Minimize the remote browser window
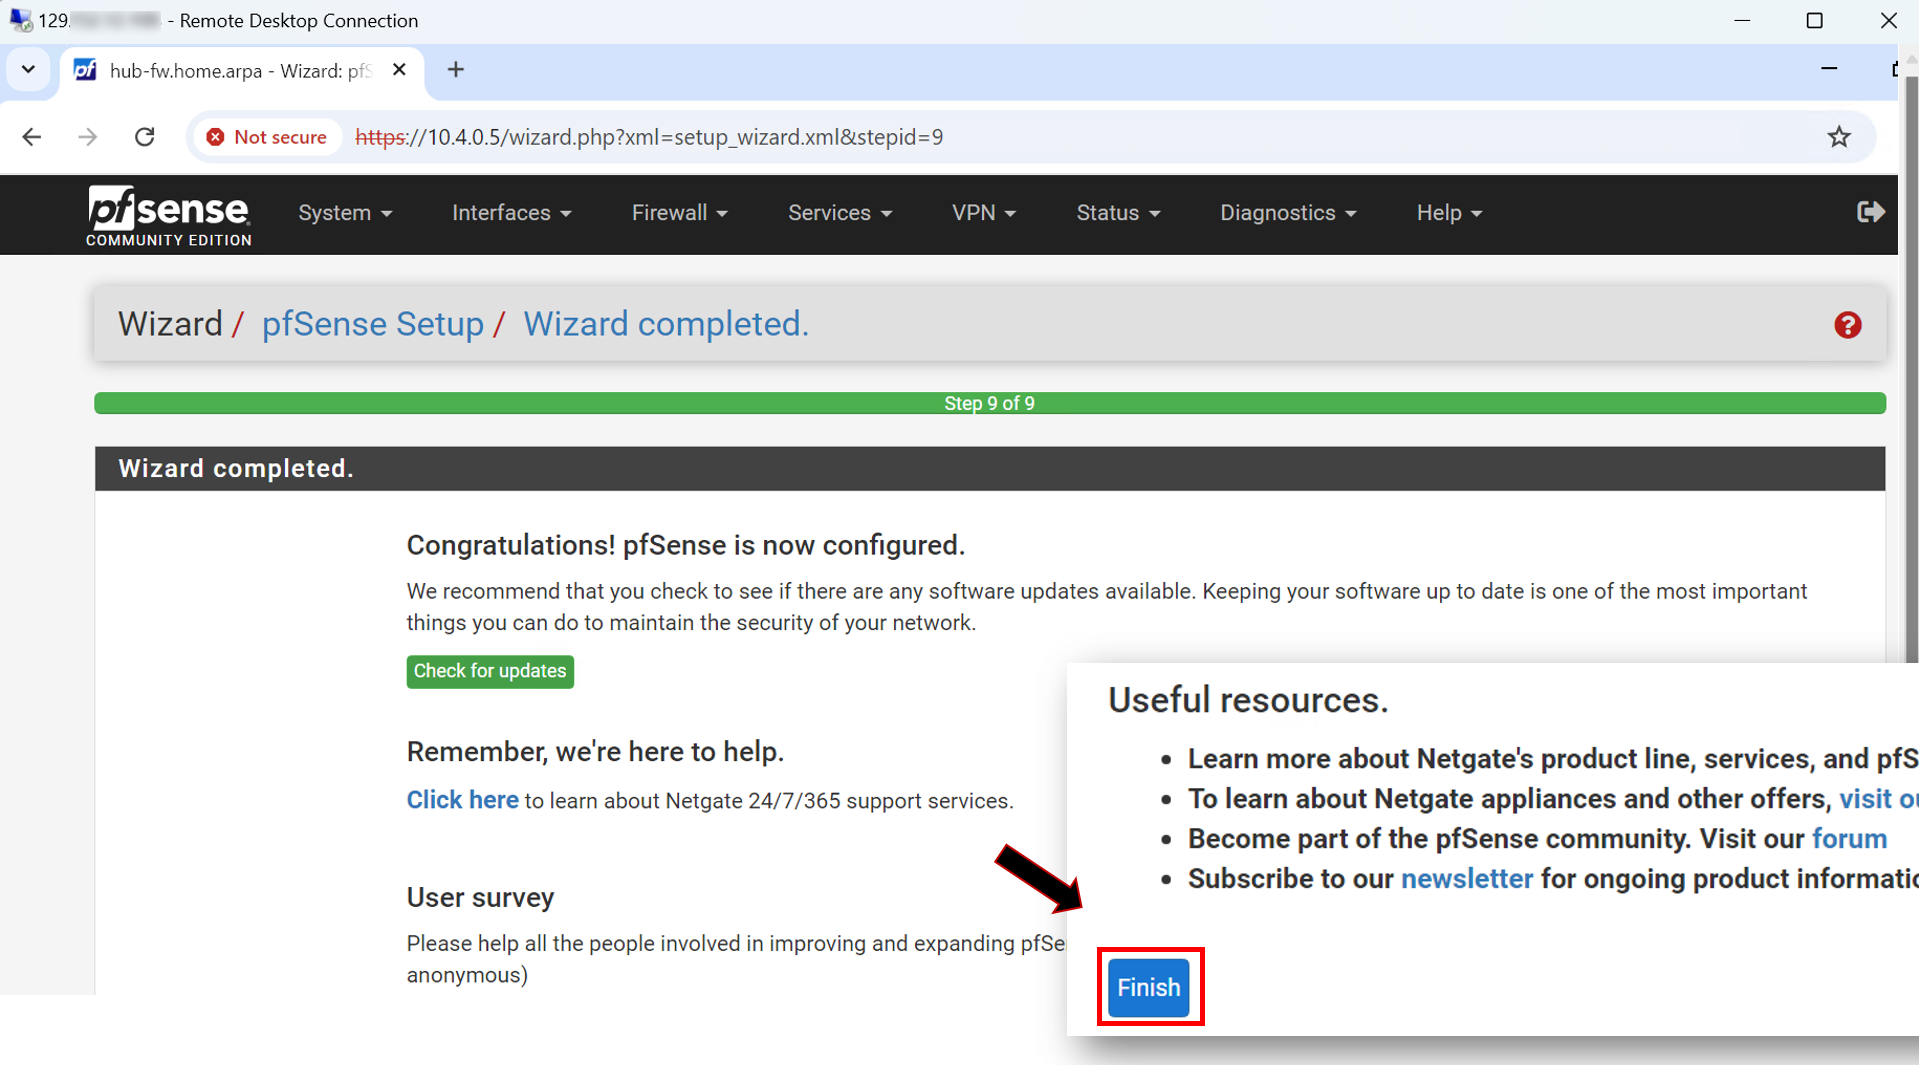The width and height of the screenshot is (1919, 1065). (1828, 69)
